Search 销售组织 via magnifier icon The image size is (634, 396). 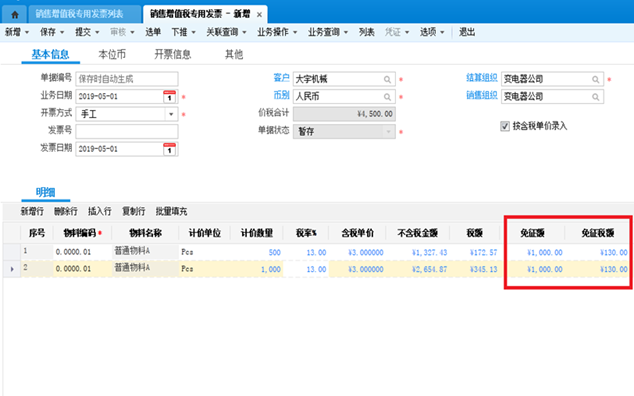595,97
